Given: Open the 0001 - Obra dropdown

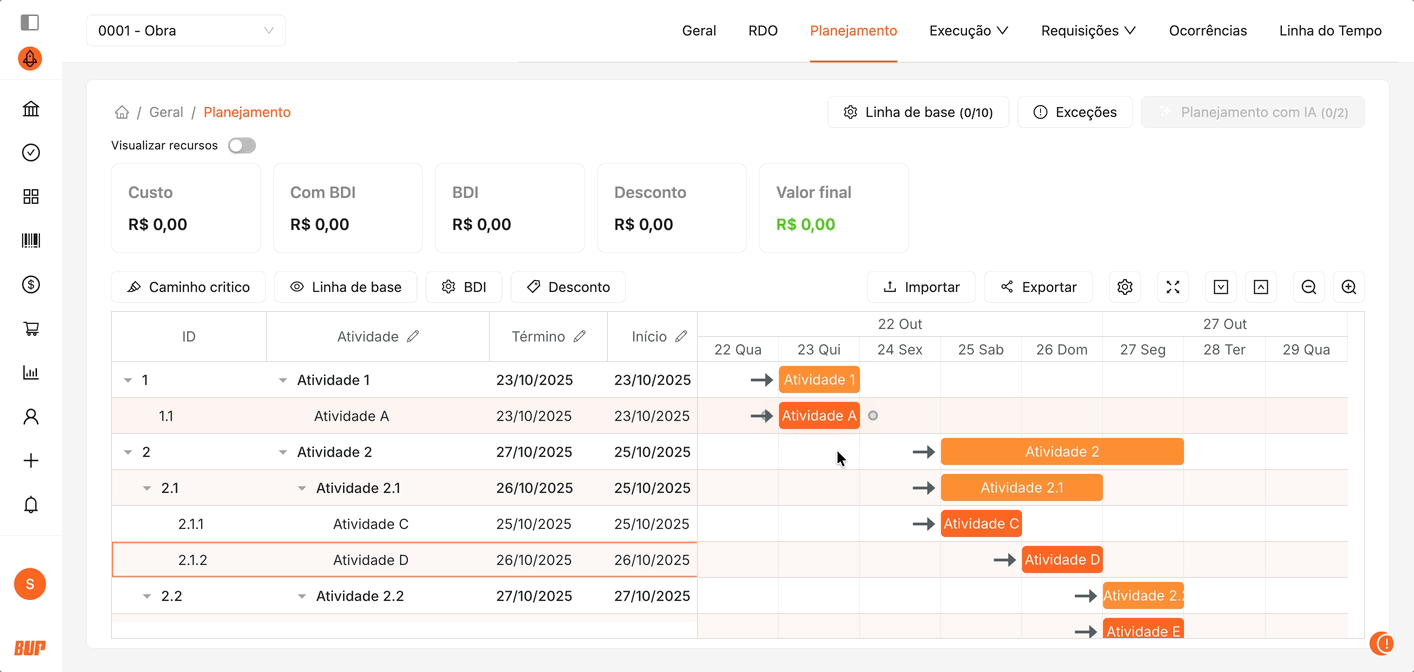Looking at the screenshot, I should pyautogui.click(x=186, y=31).
